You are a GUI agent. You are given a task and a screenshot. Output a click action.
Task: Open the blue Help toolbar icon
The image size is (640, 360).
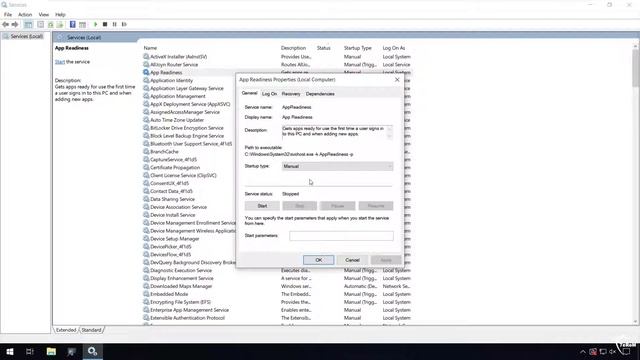[73, 24]
